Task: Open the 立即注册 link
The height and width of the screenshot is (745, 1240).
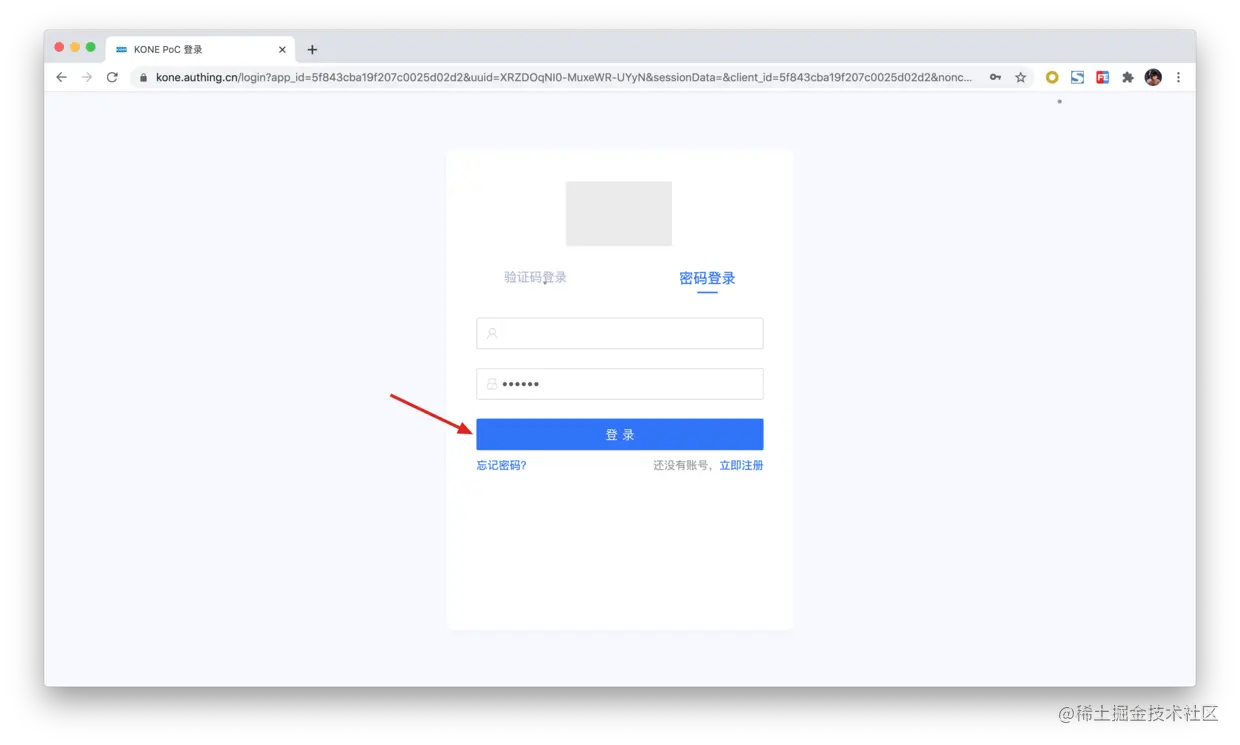Action: (x=741, y=465)
